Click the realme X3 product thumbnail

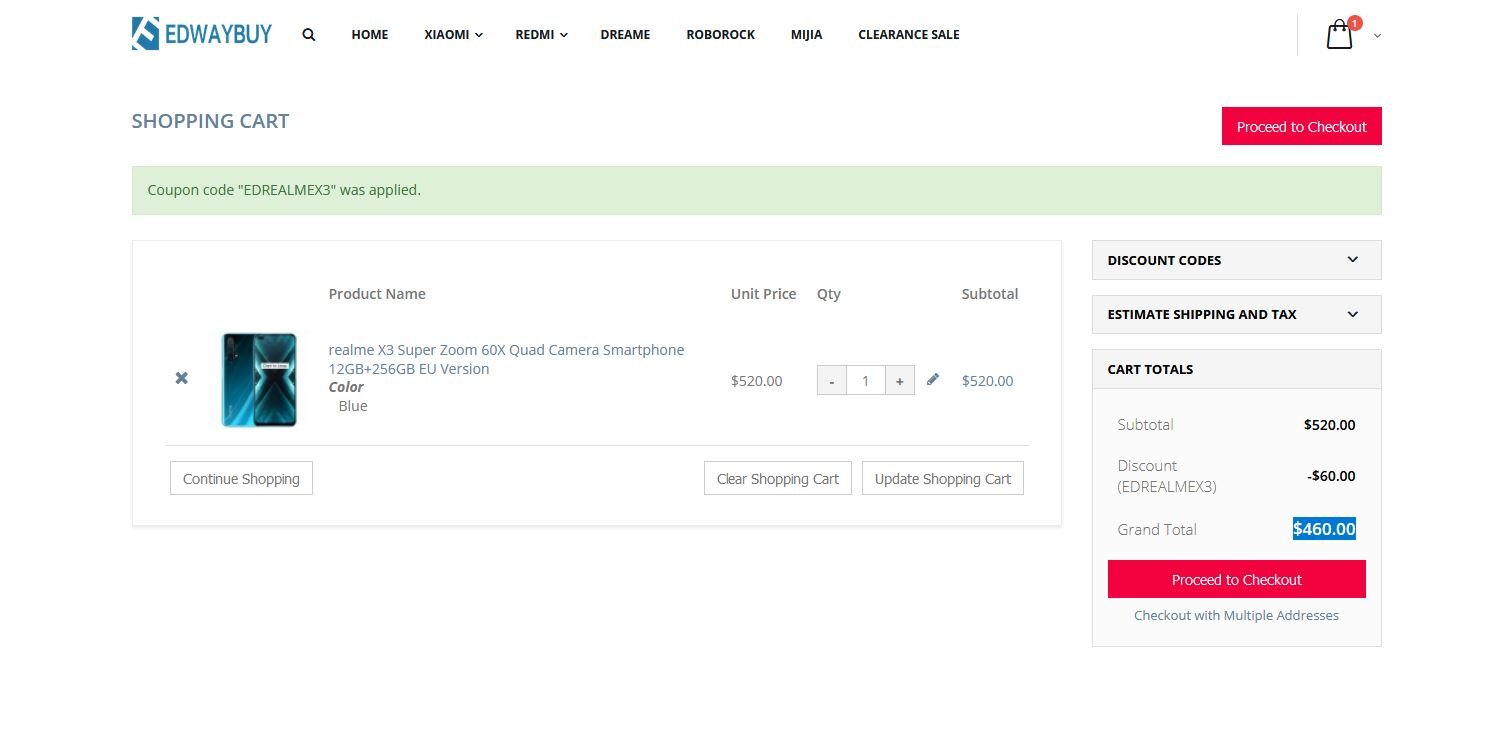point(259,380)
